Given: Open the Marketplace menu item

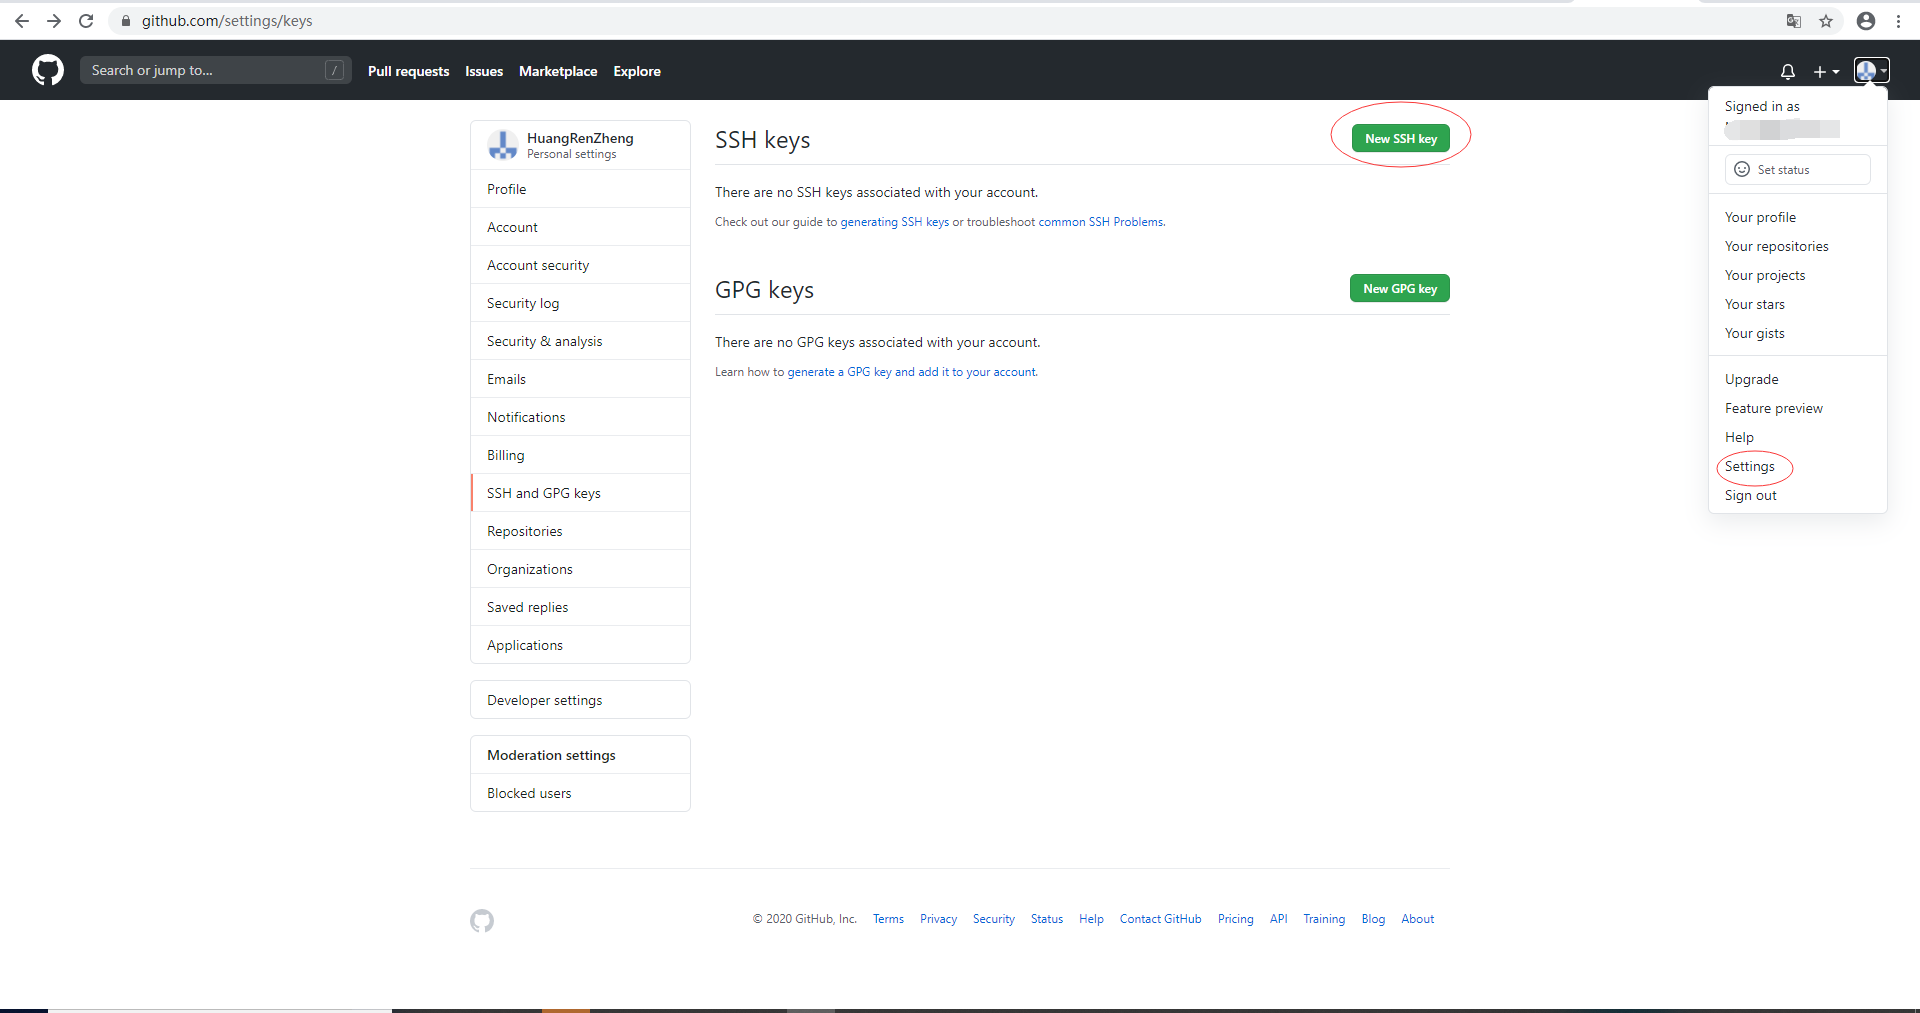Looking at the screenshot, I should (558, 71).
